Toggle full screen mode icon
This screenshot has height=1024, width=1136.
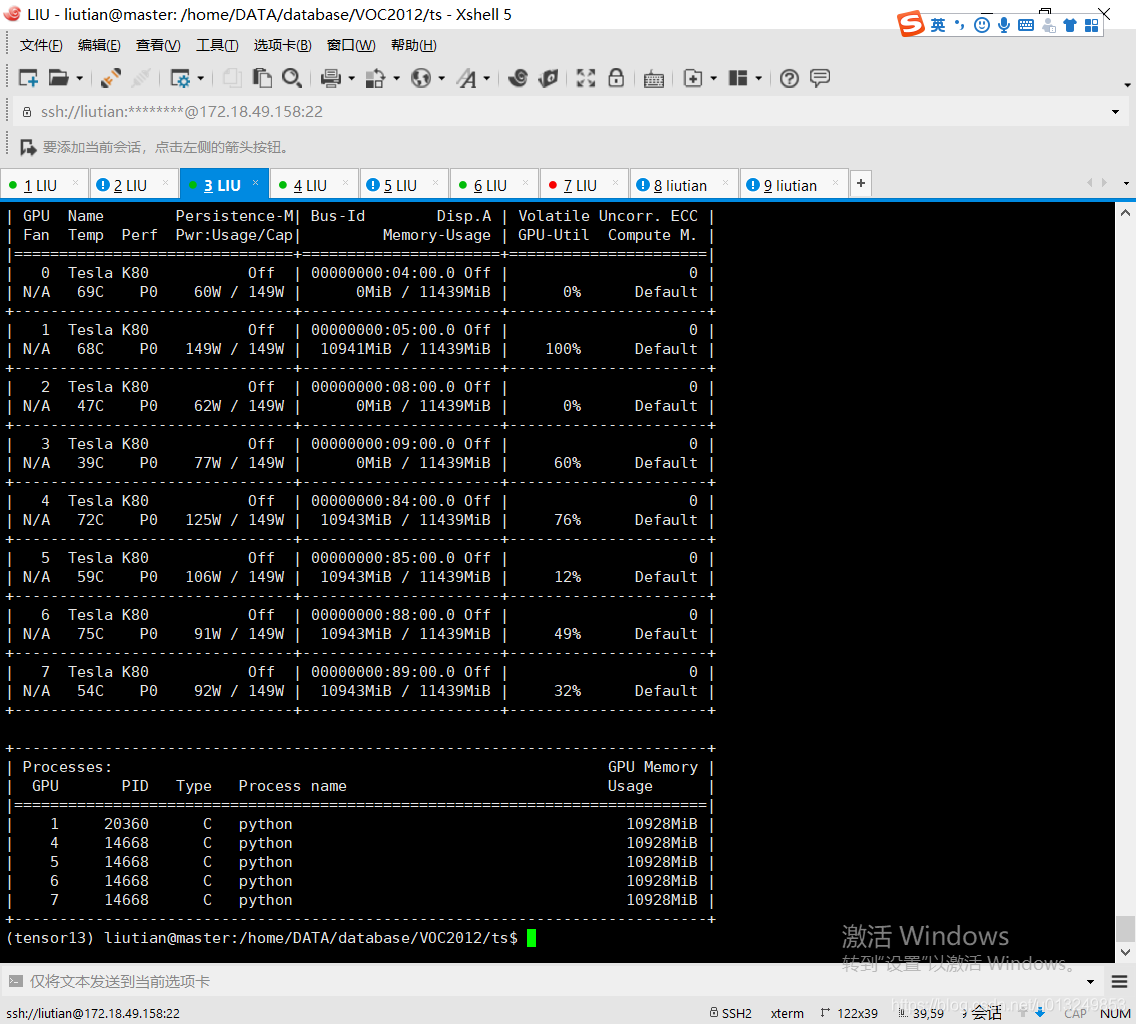(x=585, y=78)
